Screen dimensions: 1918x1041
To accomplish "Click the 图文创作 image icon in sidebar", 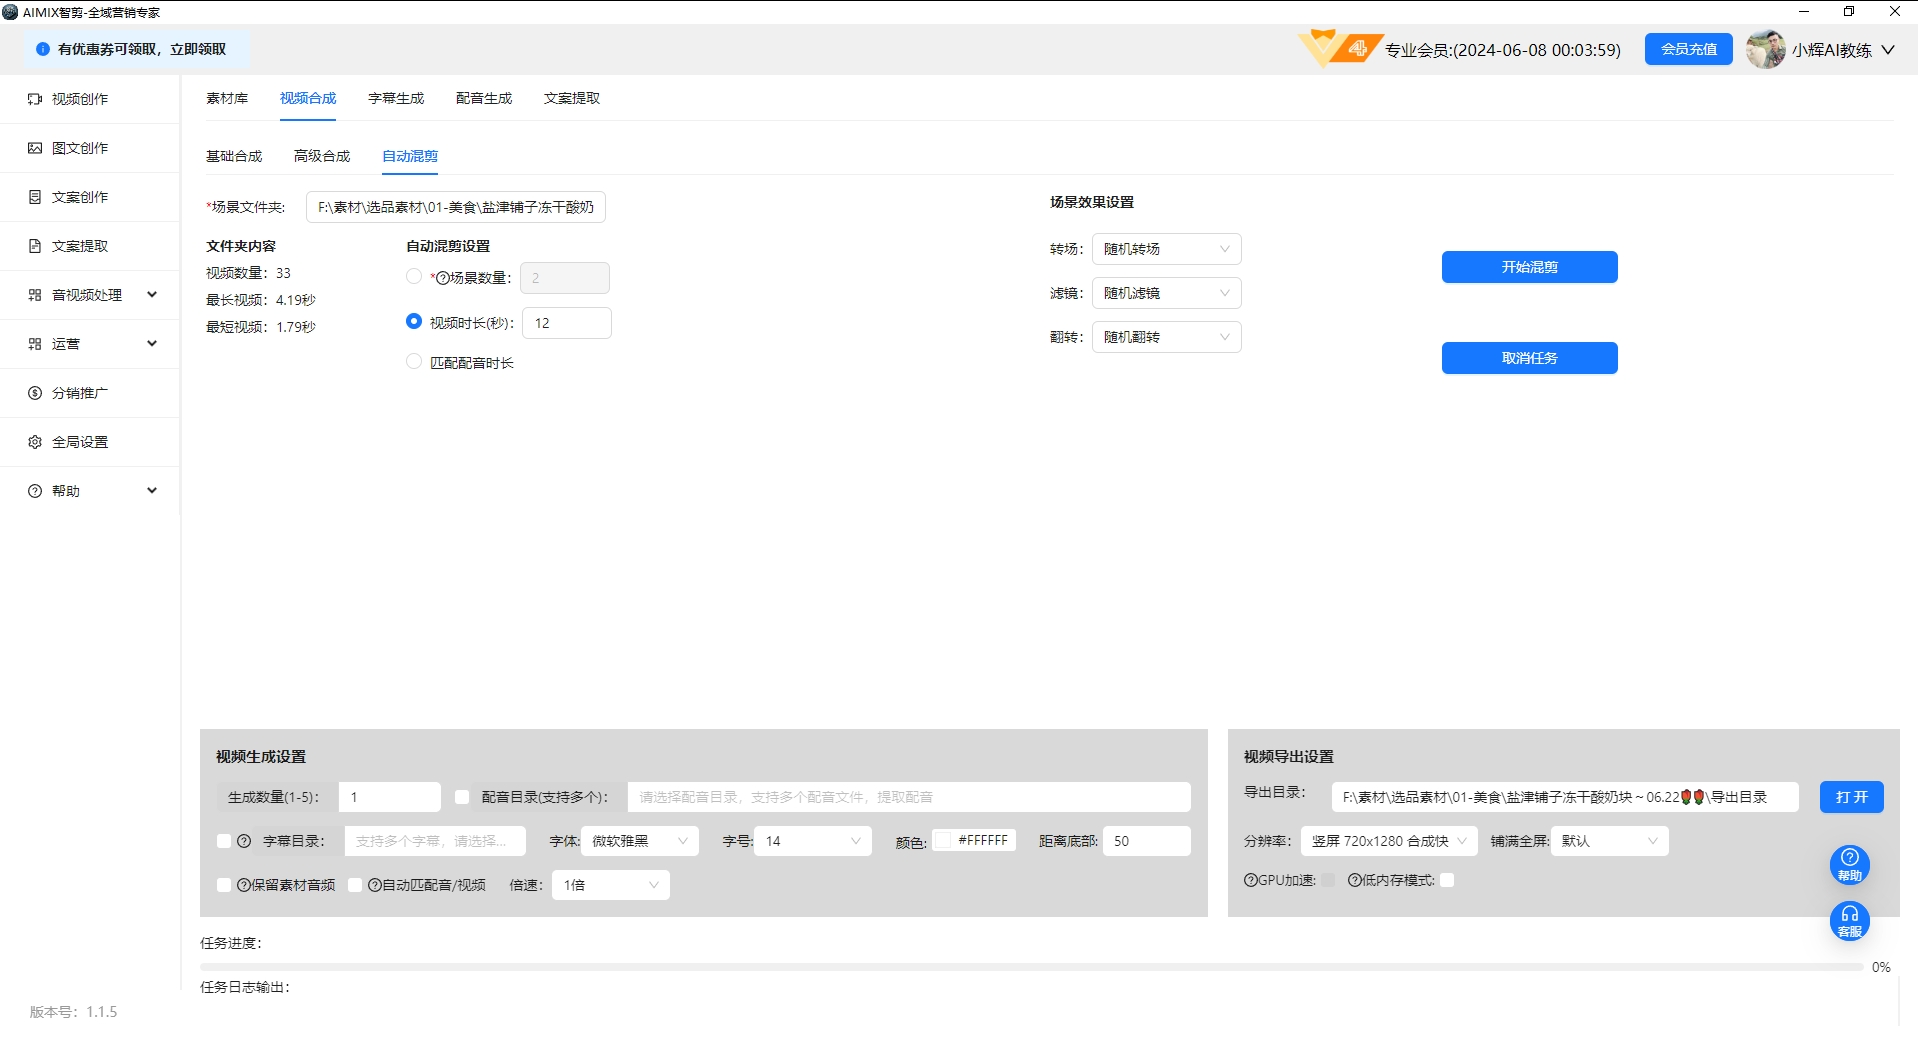I will pyautogui.click(x=35, y=148).
